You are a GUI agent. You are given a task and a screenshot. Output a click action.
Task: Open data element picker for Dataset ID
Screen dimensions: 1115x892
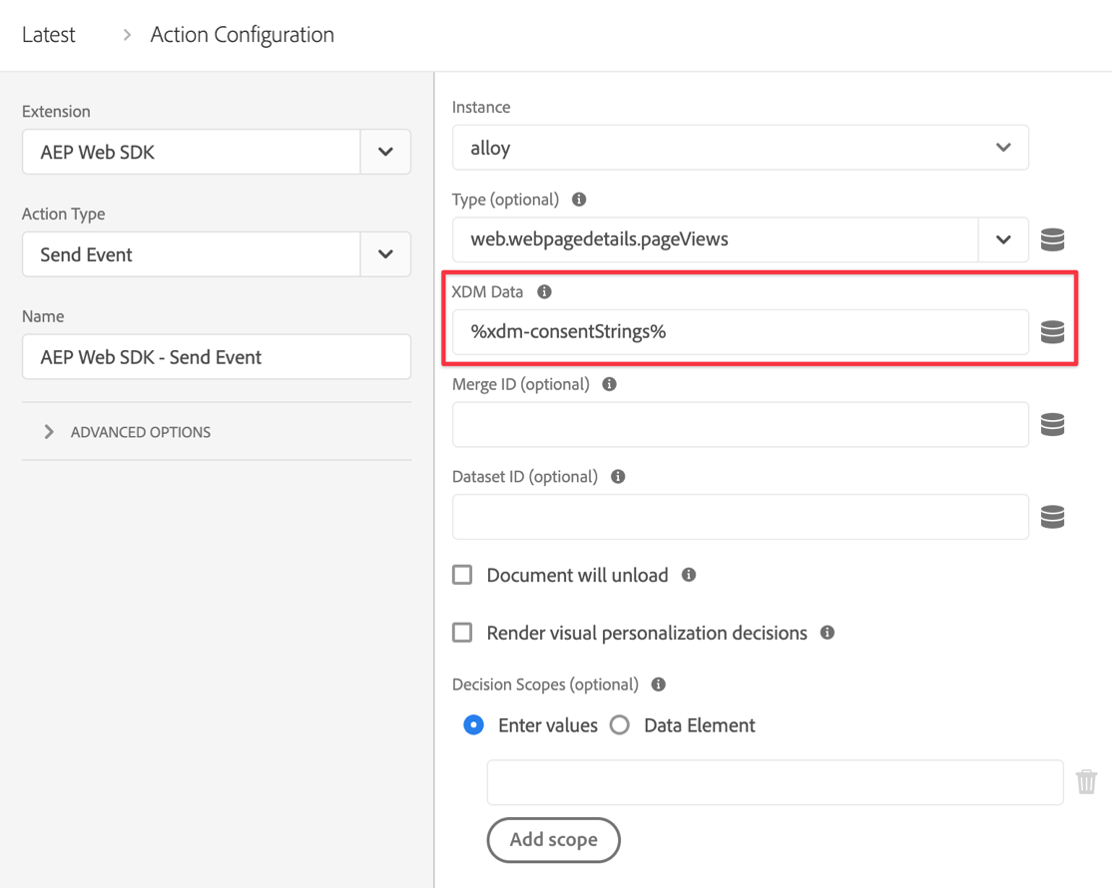point(1051,517)
